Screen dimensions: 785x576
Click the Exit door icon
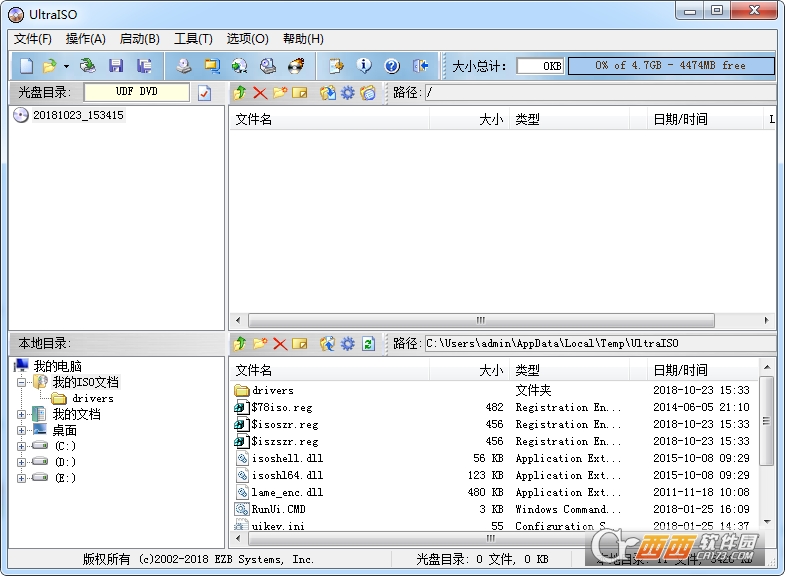point(420,66)
